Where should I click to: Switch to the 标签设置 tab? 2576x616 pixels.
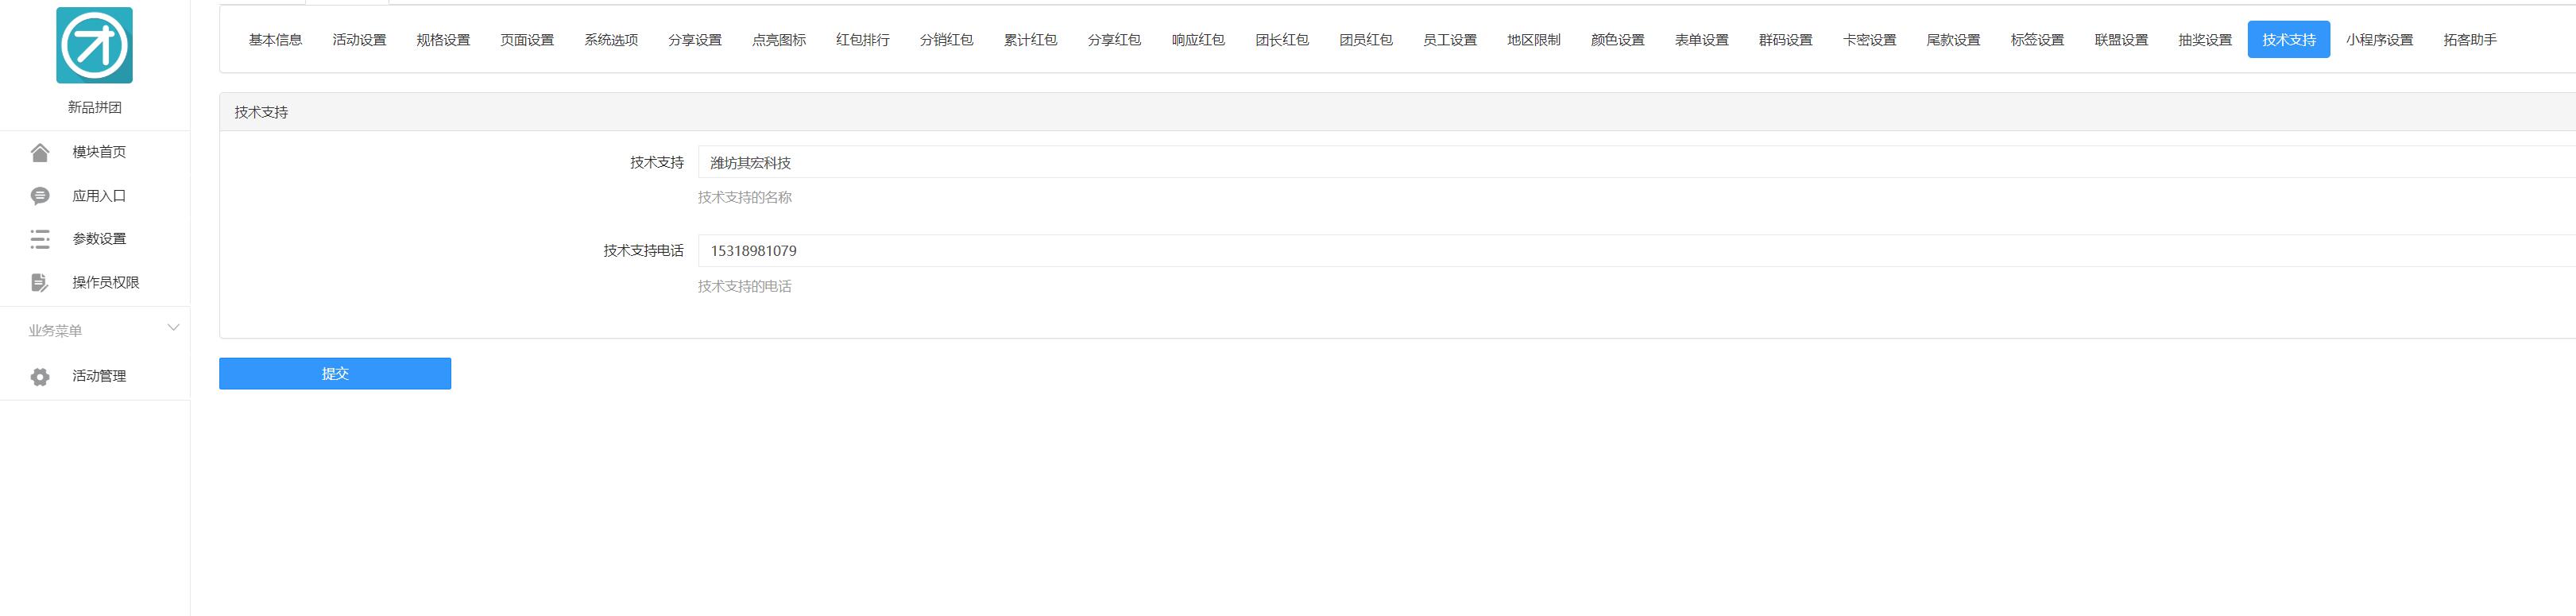[2038, 40]
